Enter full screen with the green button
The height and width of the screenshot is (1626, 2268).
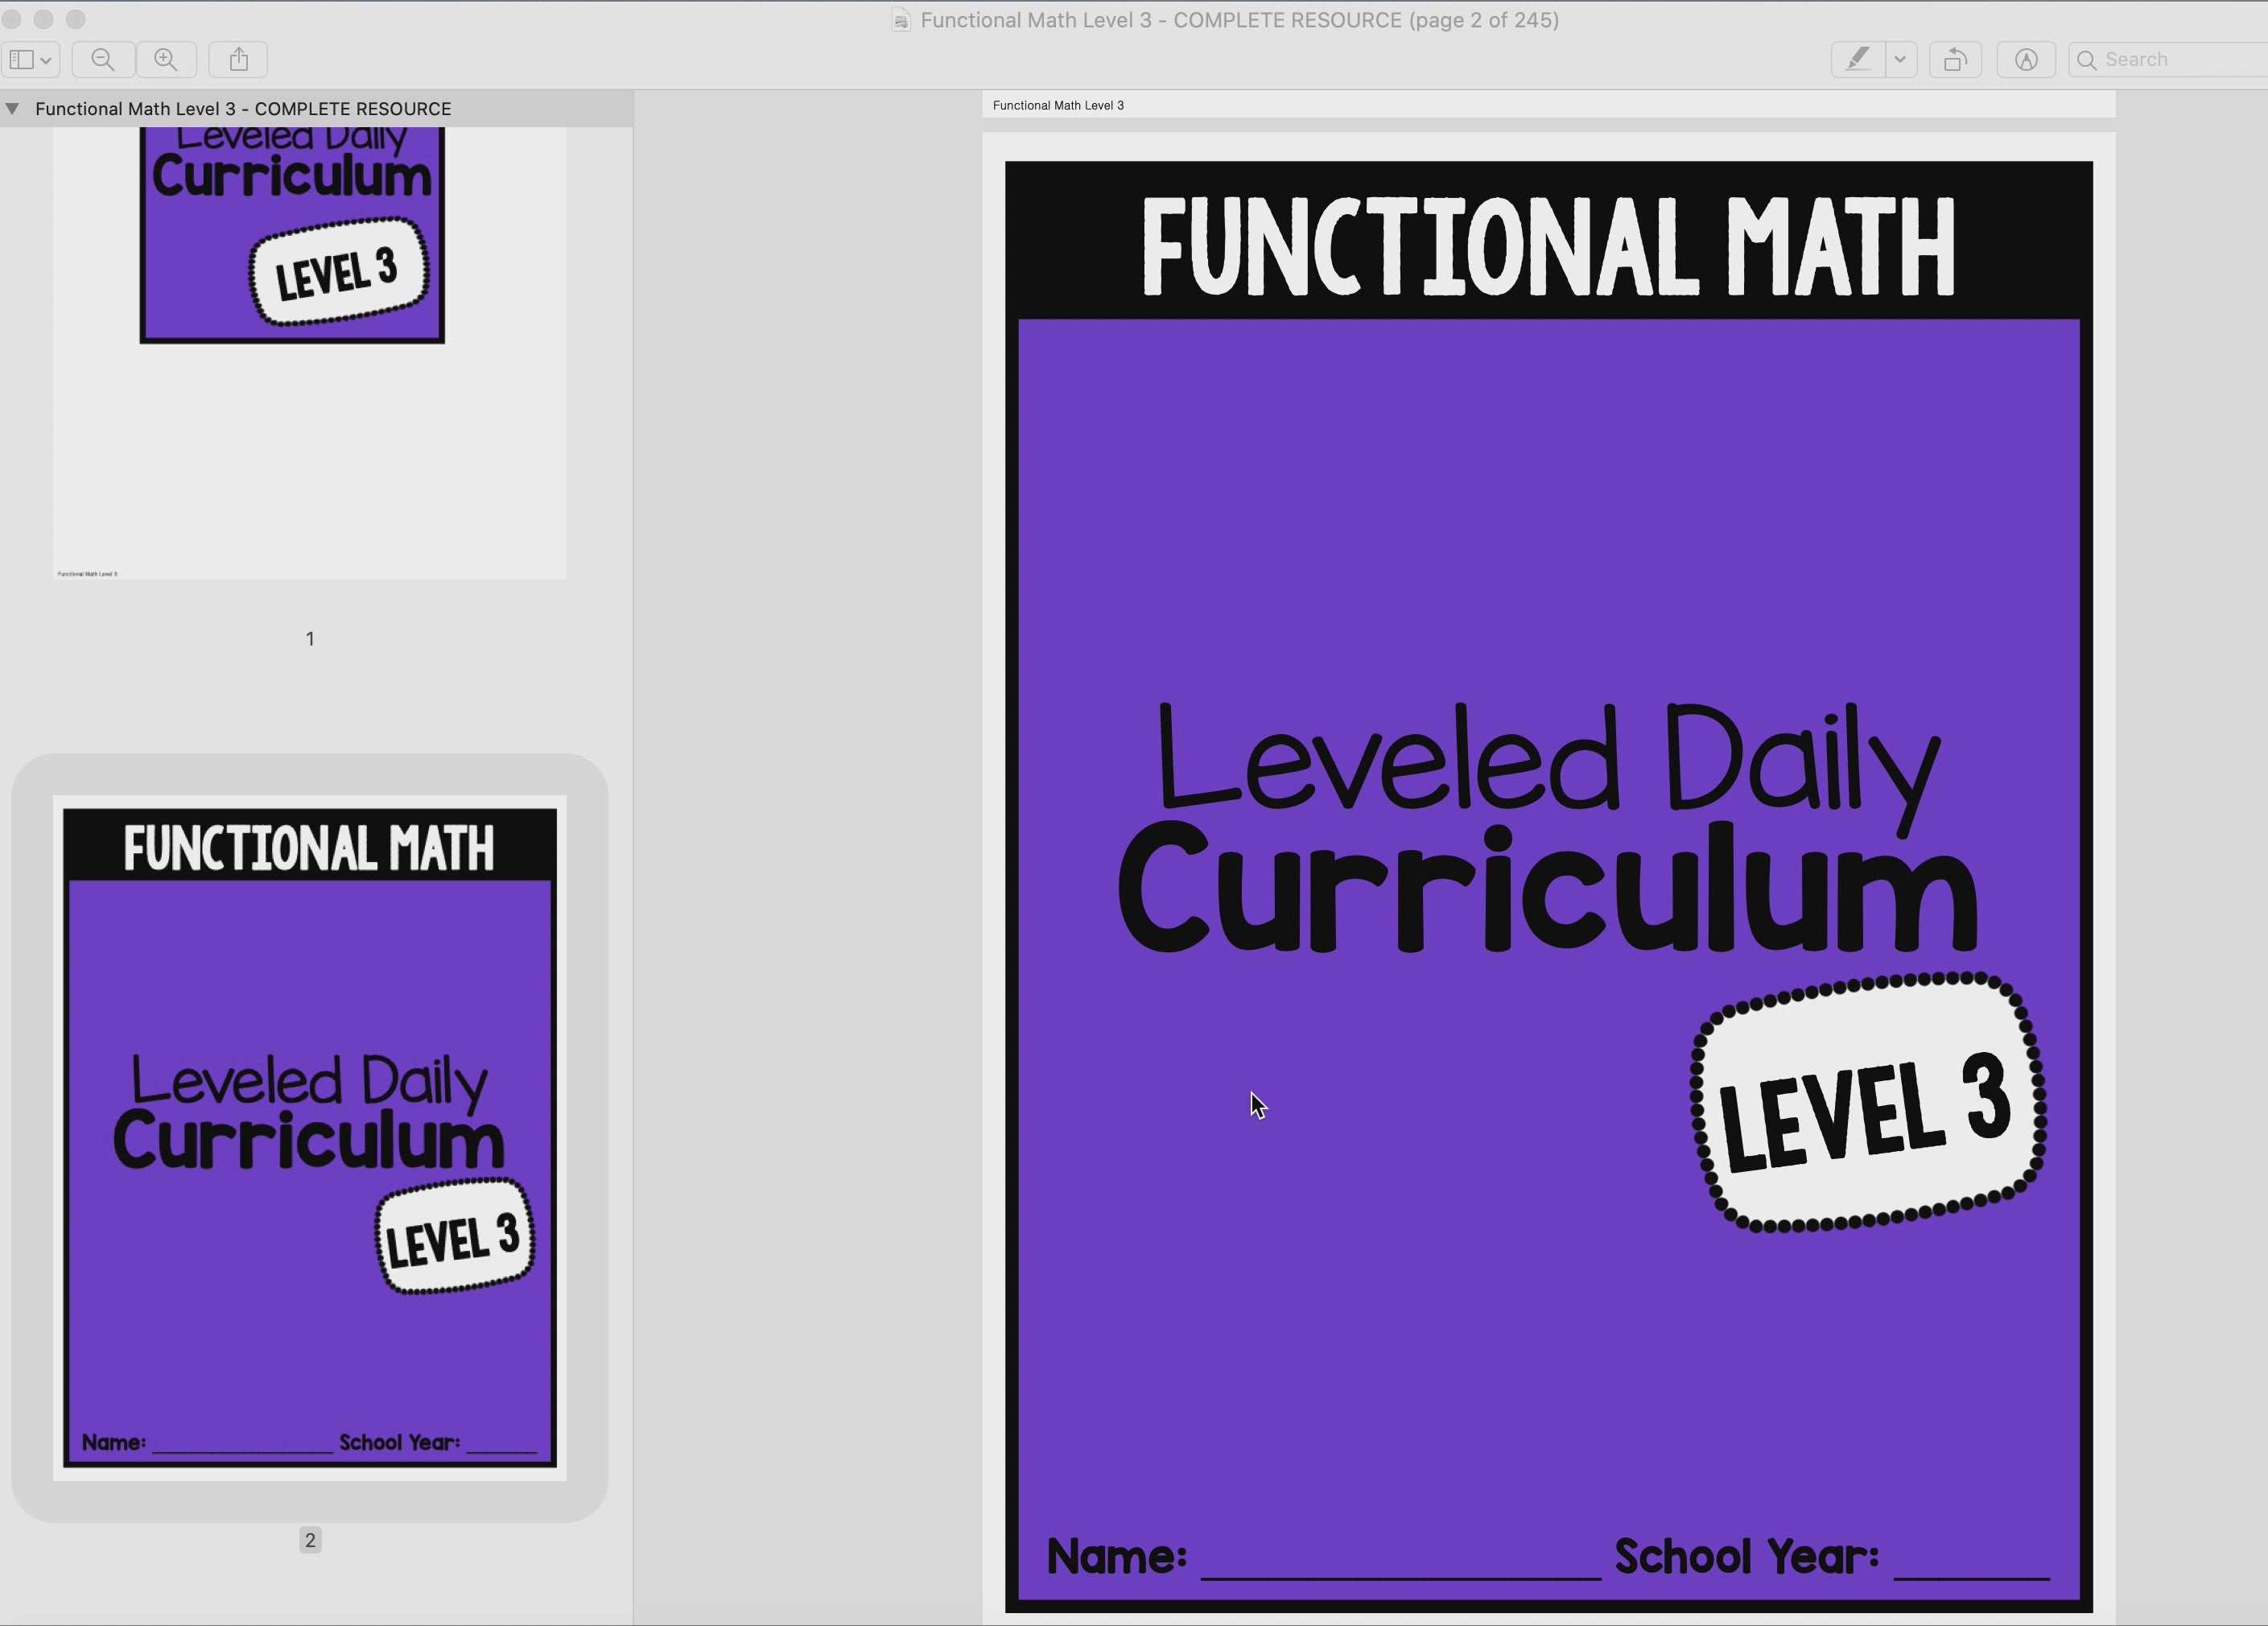(76, 18)
